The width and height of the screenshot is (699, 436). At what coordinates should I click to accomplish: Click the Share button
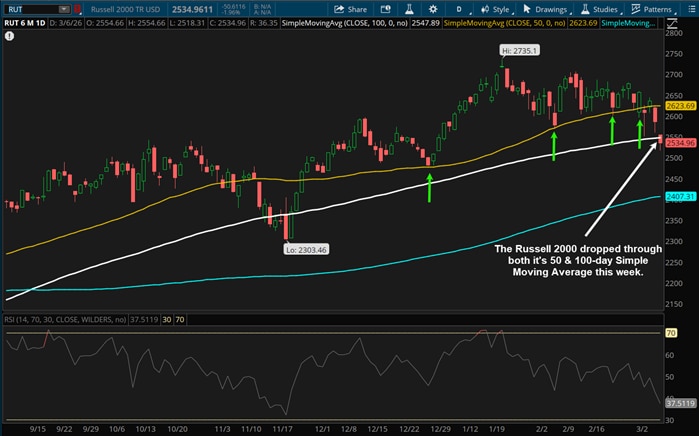tap(350, 9)
